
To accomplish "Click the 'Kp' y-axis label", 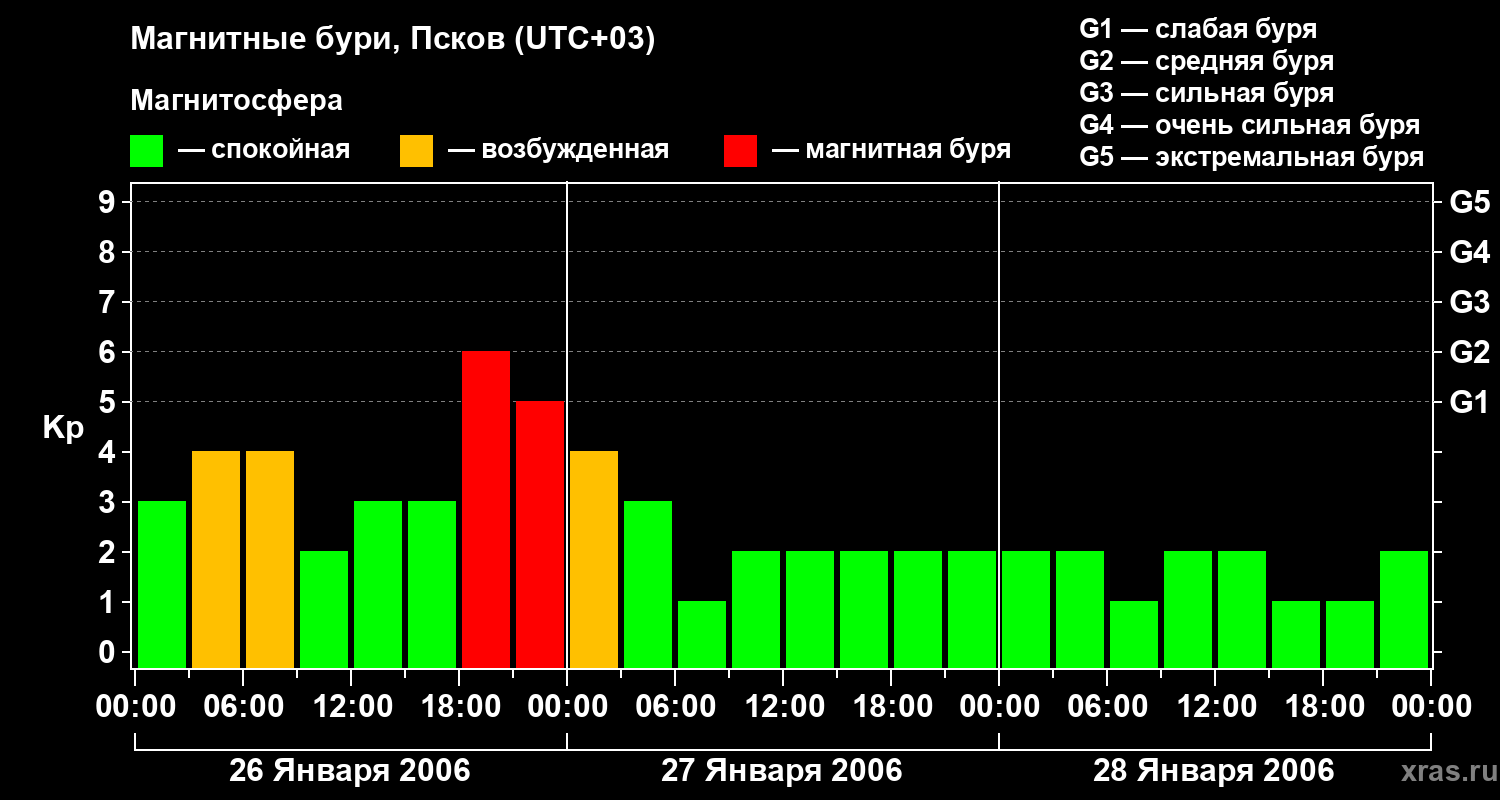I will 63,429.
